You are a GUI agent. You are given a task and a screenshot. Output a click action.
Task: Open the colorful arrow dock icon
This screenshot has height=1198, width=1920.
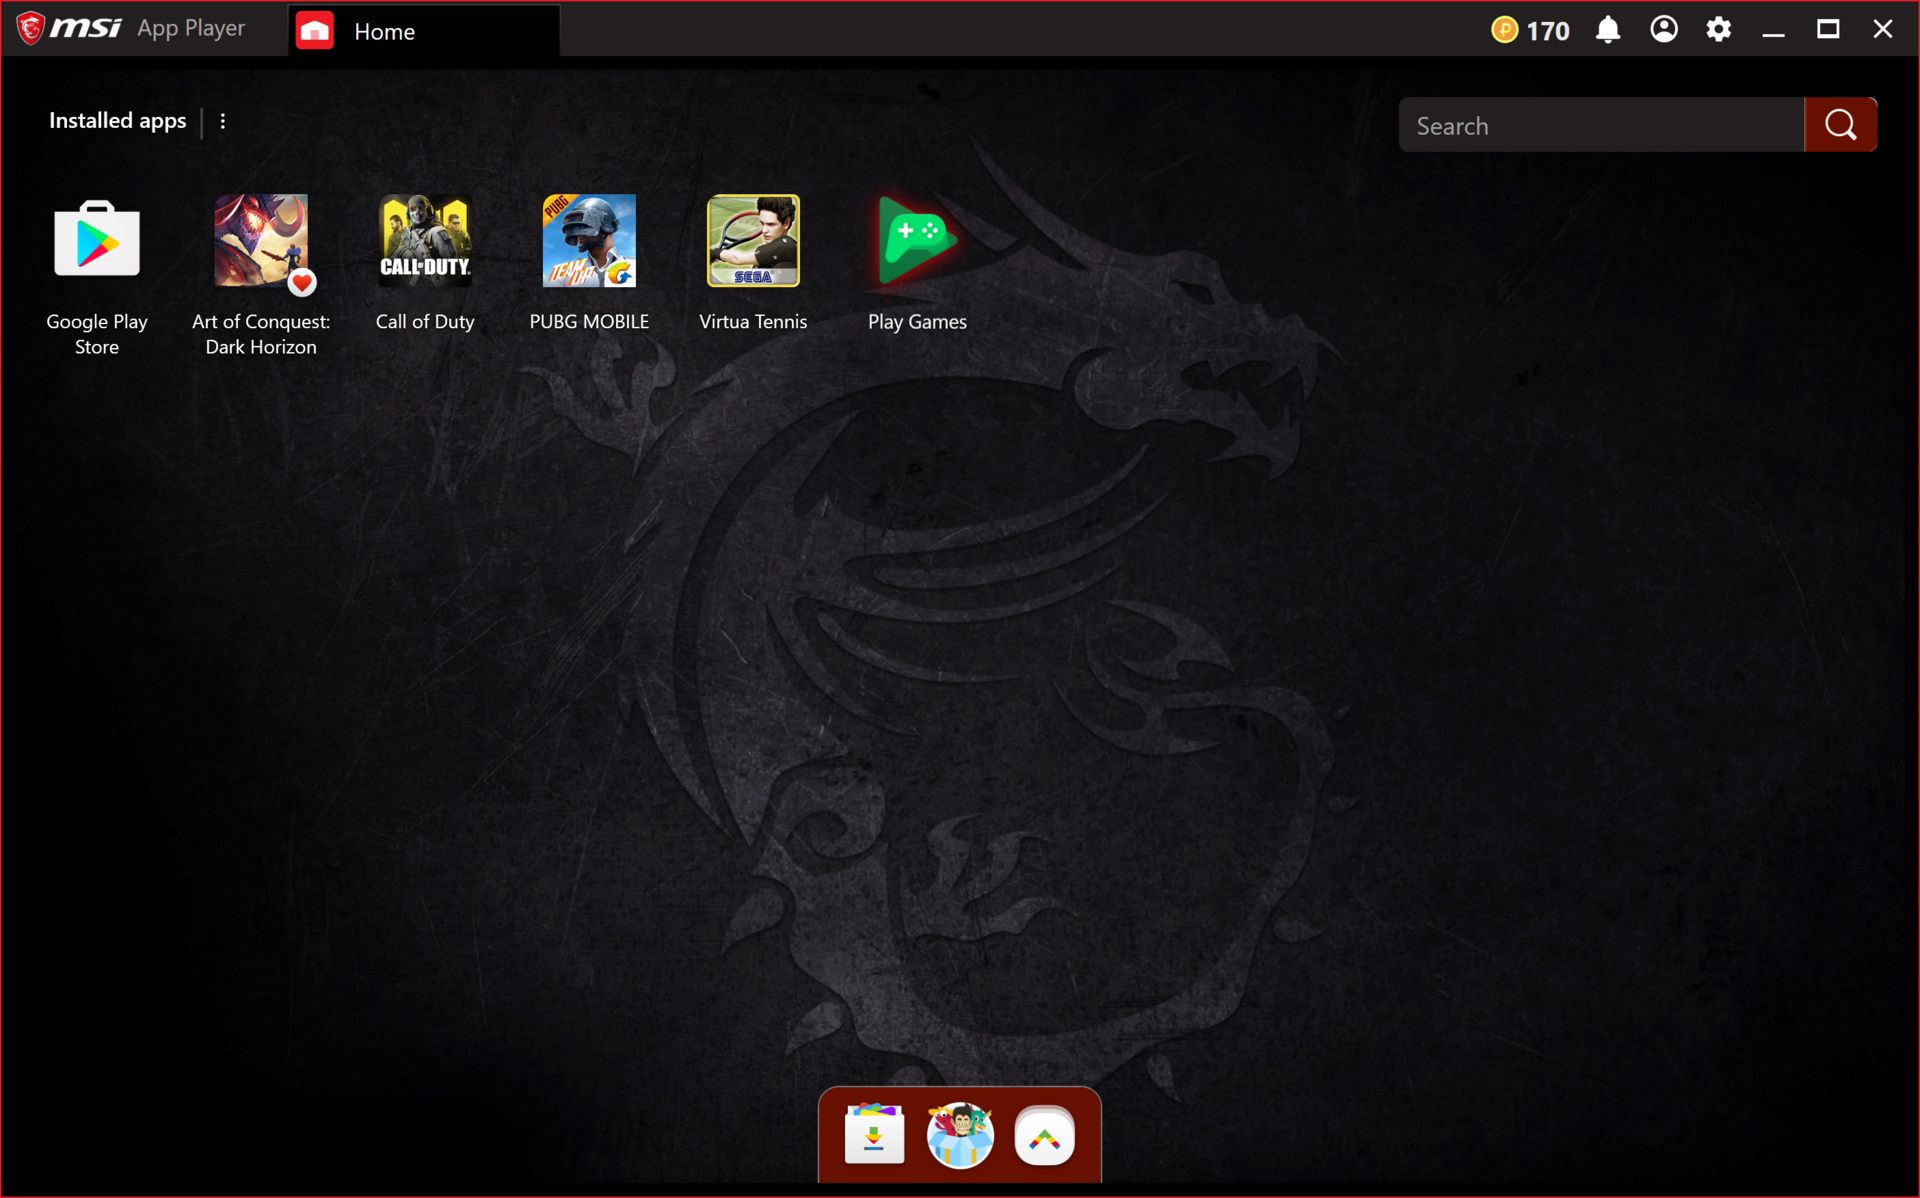(x=1045, y=1136)
